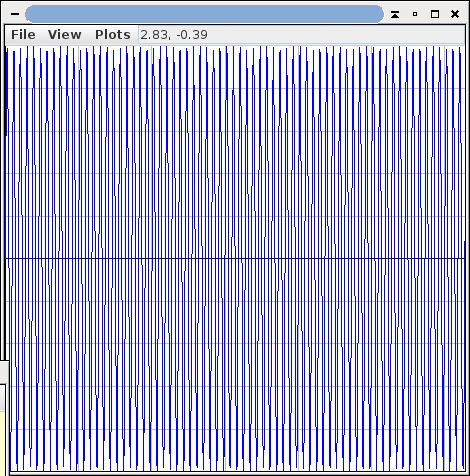Click the thick blue bar at plot's left edge
Screen dimensions: 470x476
(x=7, y=92)
